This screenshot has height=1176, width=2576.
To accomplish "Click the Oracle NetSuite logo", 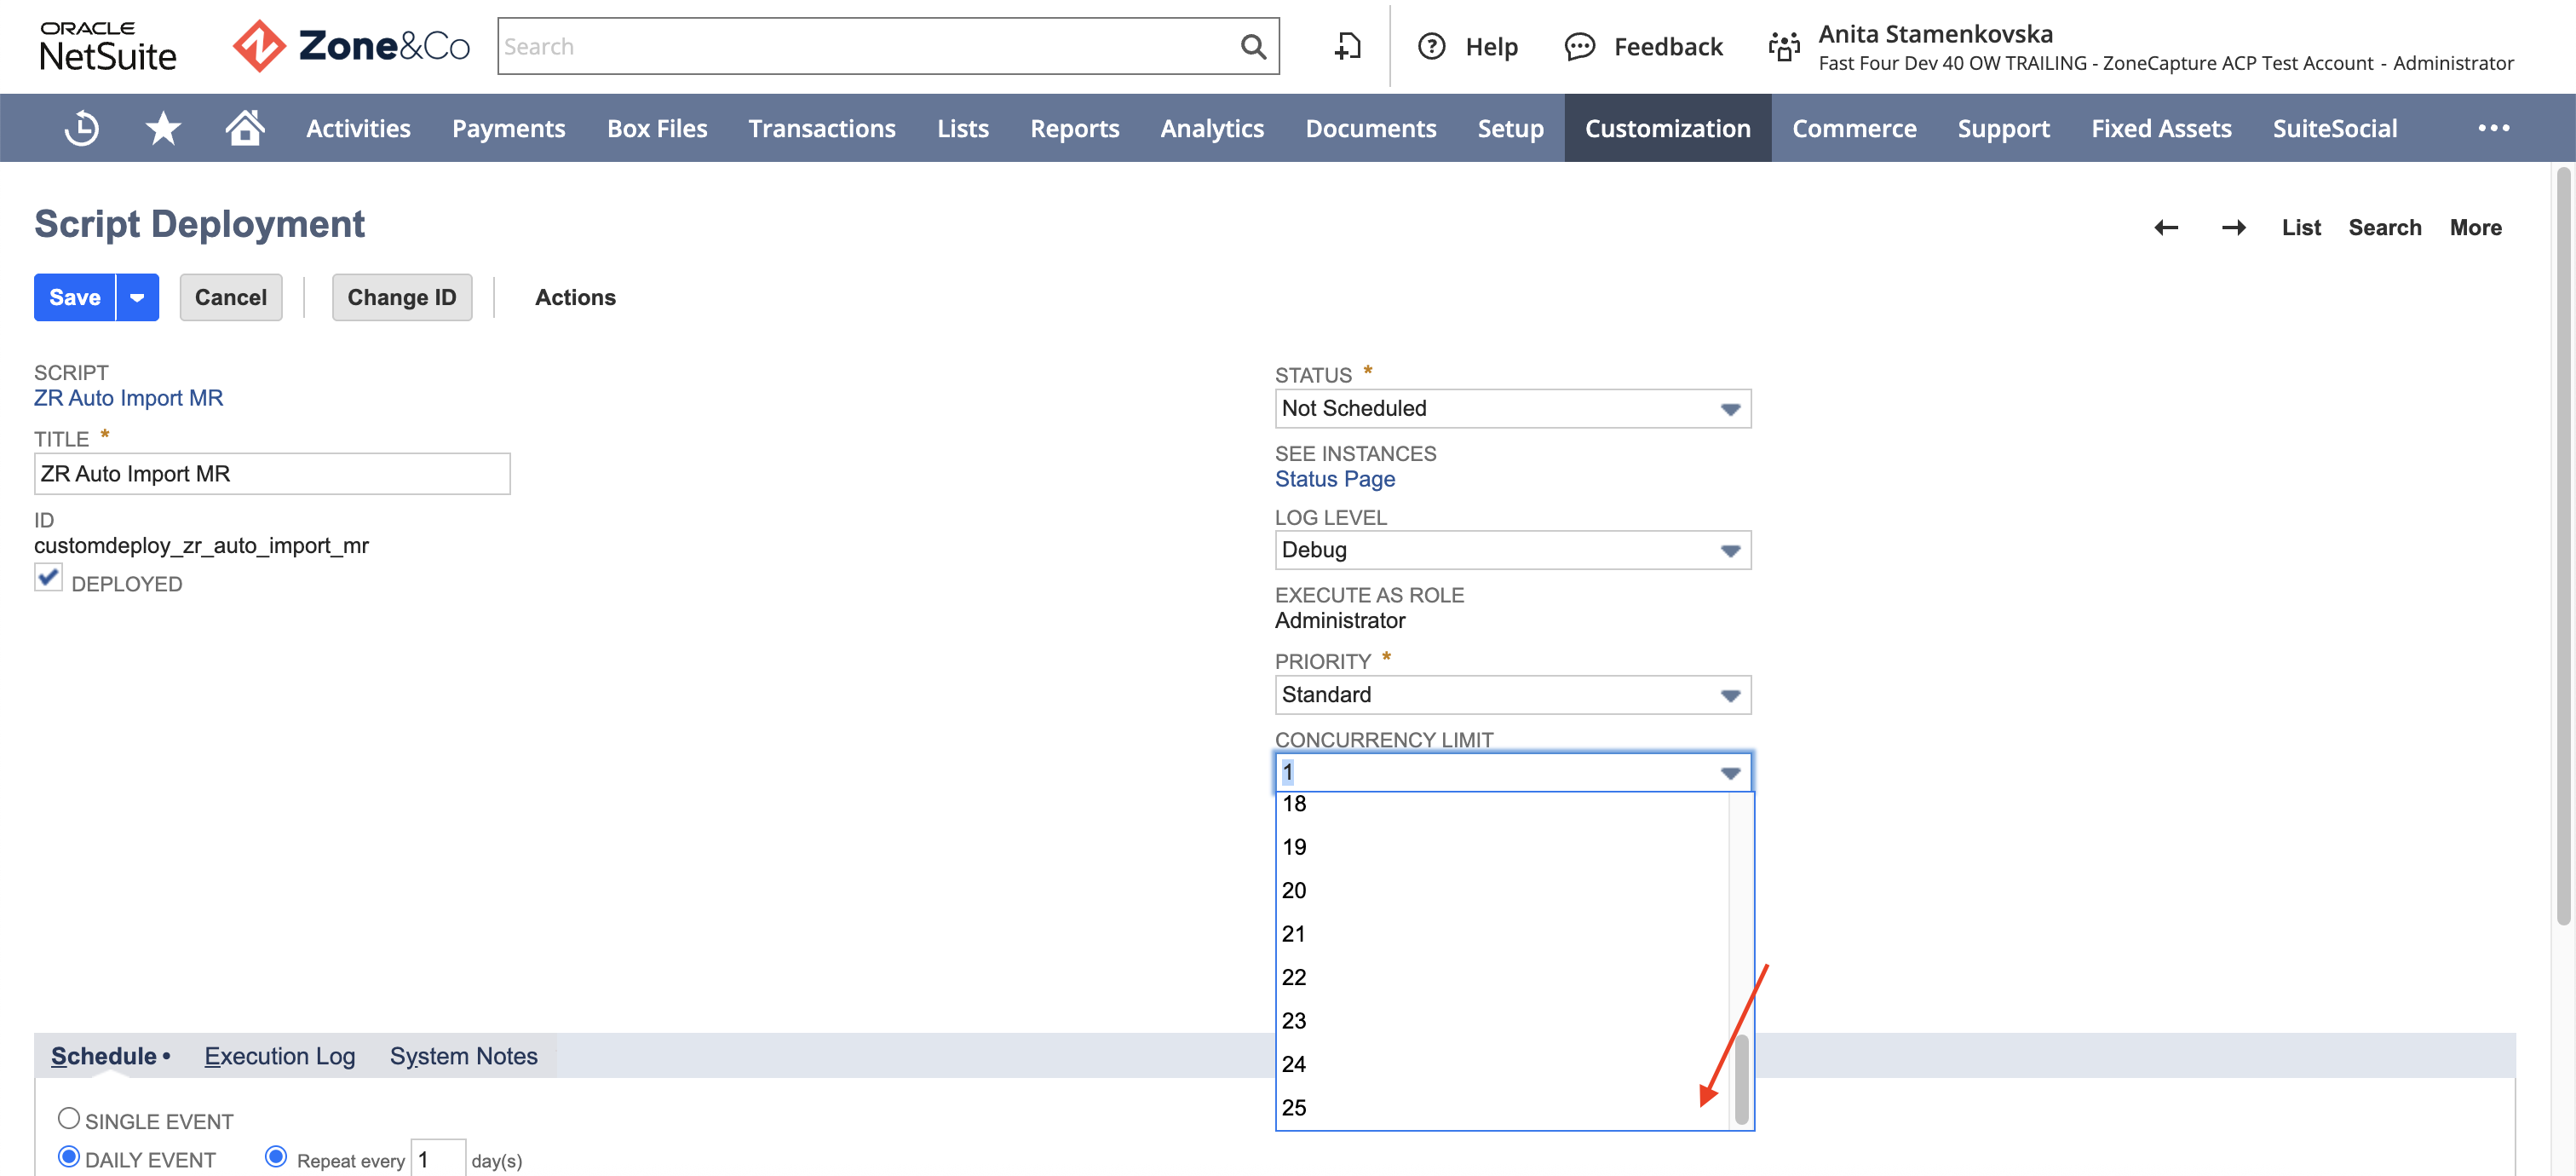I will click(108, 46).
